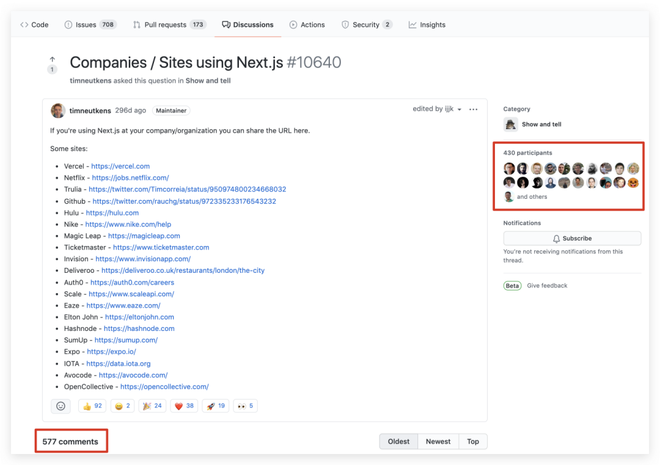Open the add reaction smiley picker

[x=61, y=406]
